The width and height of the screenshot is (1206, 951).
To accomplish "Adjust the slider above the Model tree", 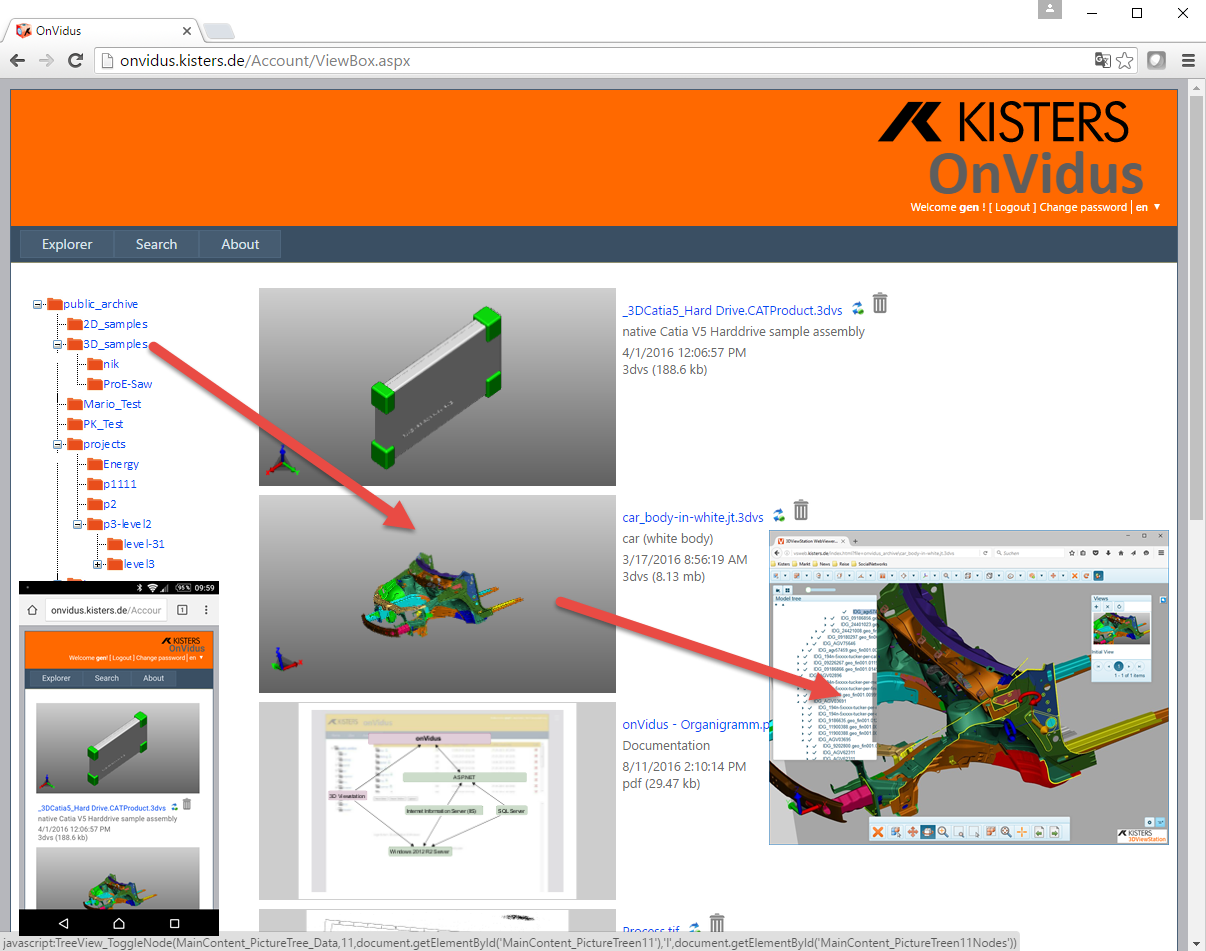I will [x=820, y=590].
